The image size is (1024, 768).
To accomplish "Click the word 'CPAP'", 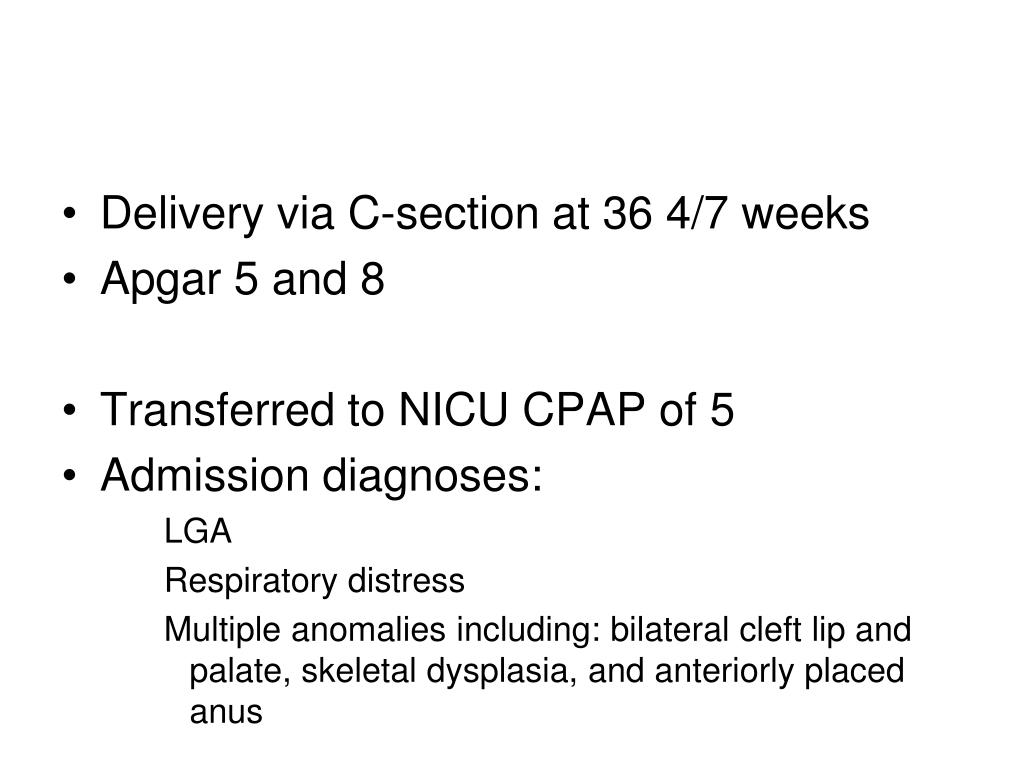I will coord(584,409).
